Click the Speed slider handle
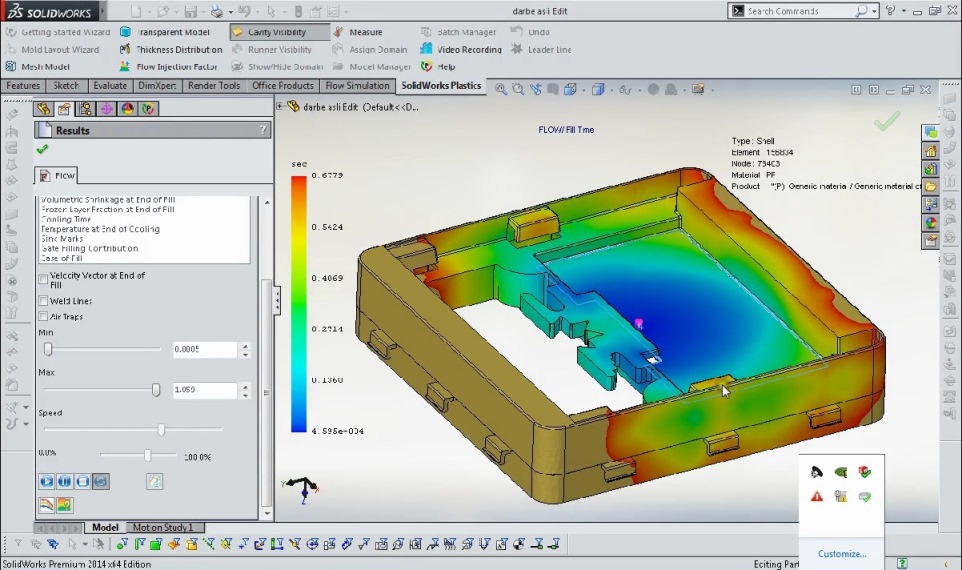 161,429
